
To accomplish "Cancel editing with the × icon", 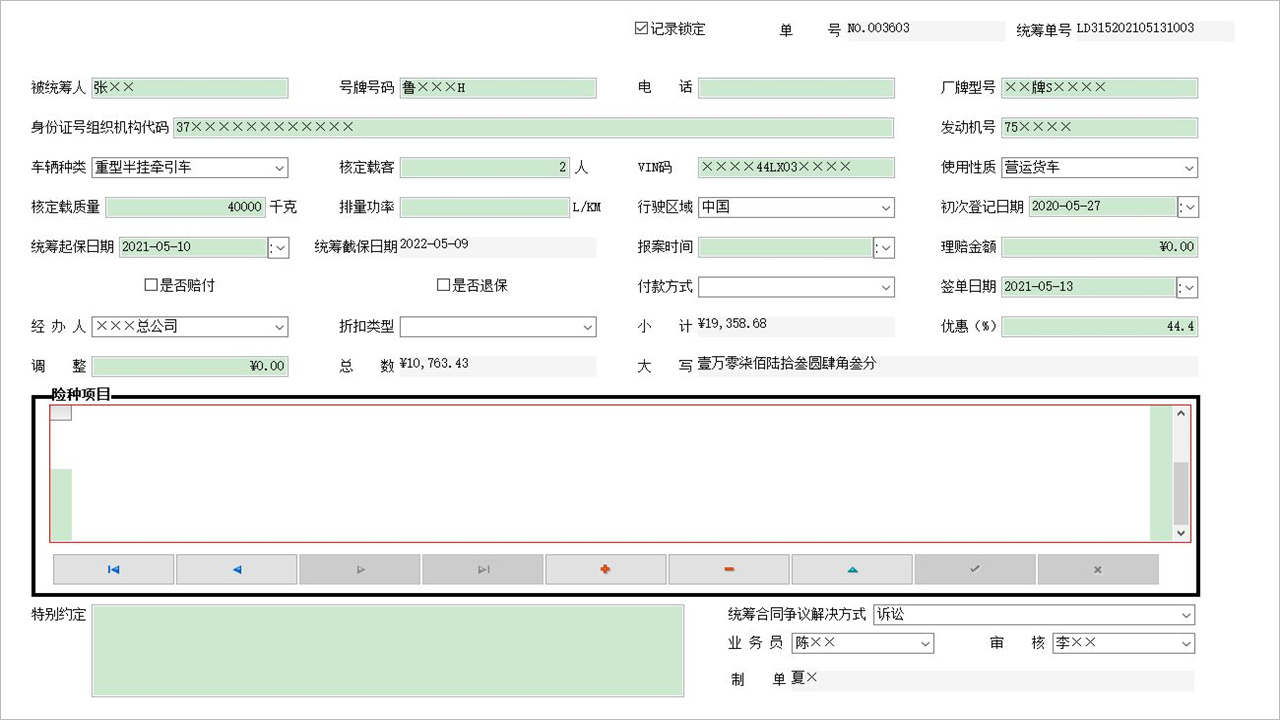I will tap(1097, 568).
